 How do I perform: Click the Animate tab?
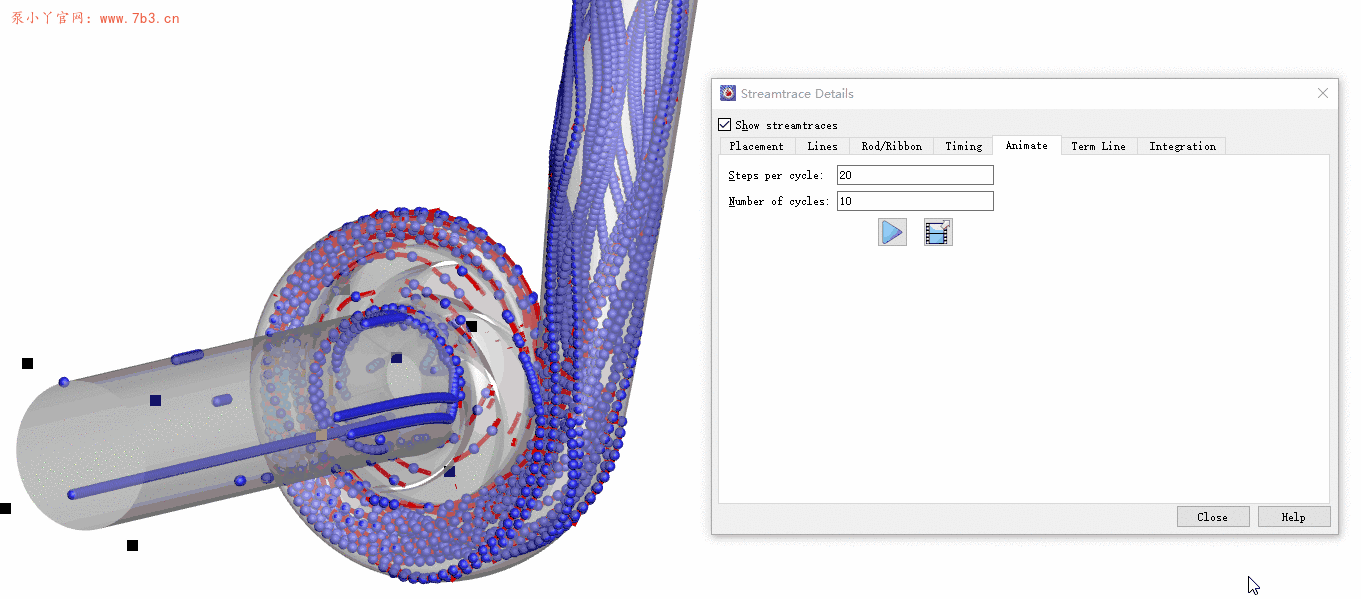pyautogui.click(x=1026, y=146)
